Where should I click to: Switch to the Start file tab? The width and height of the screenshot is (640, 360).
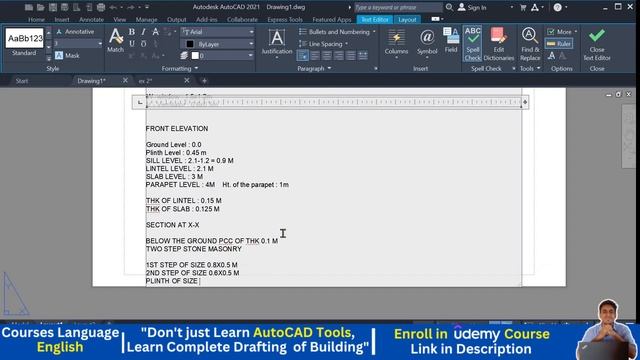click(22, 81)
